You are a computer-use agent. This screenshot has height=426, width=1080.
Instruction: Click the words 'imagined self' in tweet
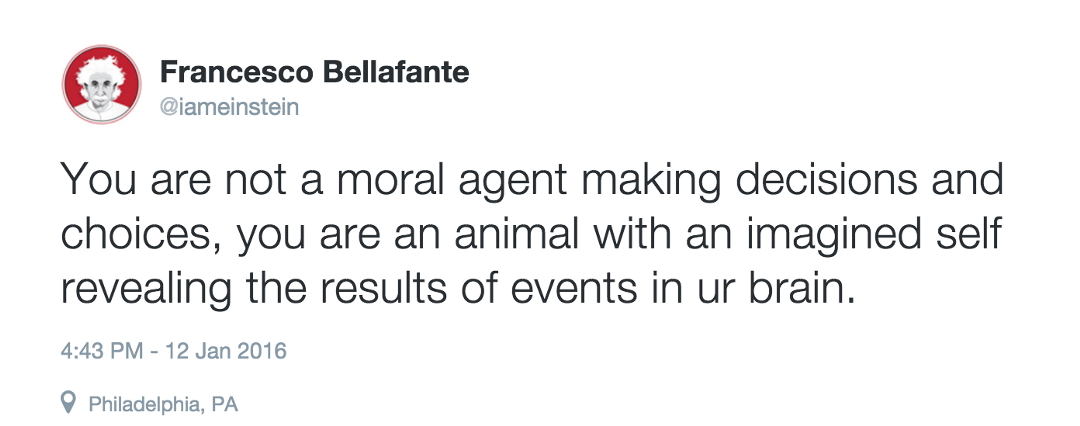pyautogui.click(x=873, y=236)
